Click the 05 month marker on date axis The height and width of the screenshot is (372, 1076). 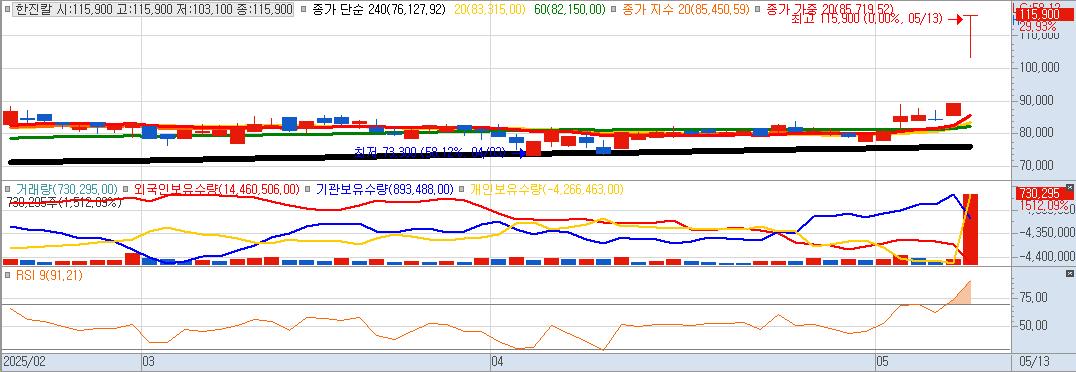coord(883,360)
